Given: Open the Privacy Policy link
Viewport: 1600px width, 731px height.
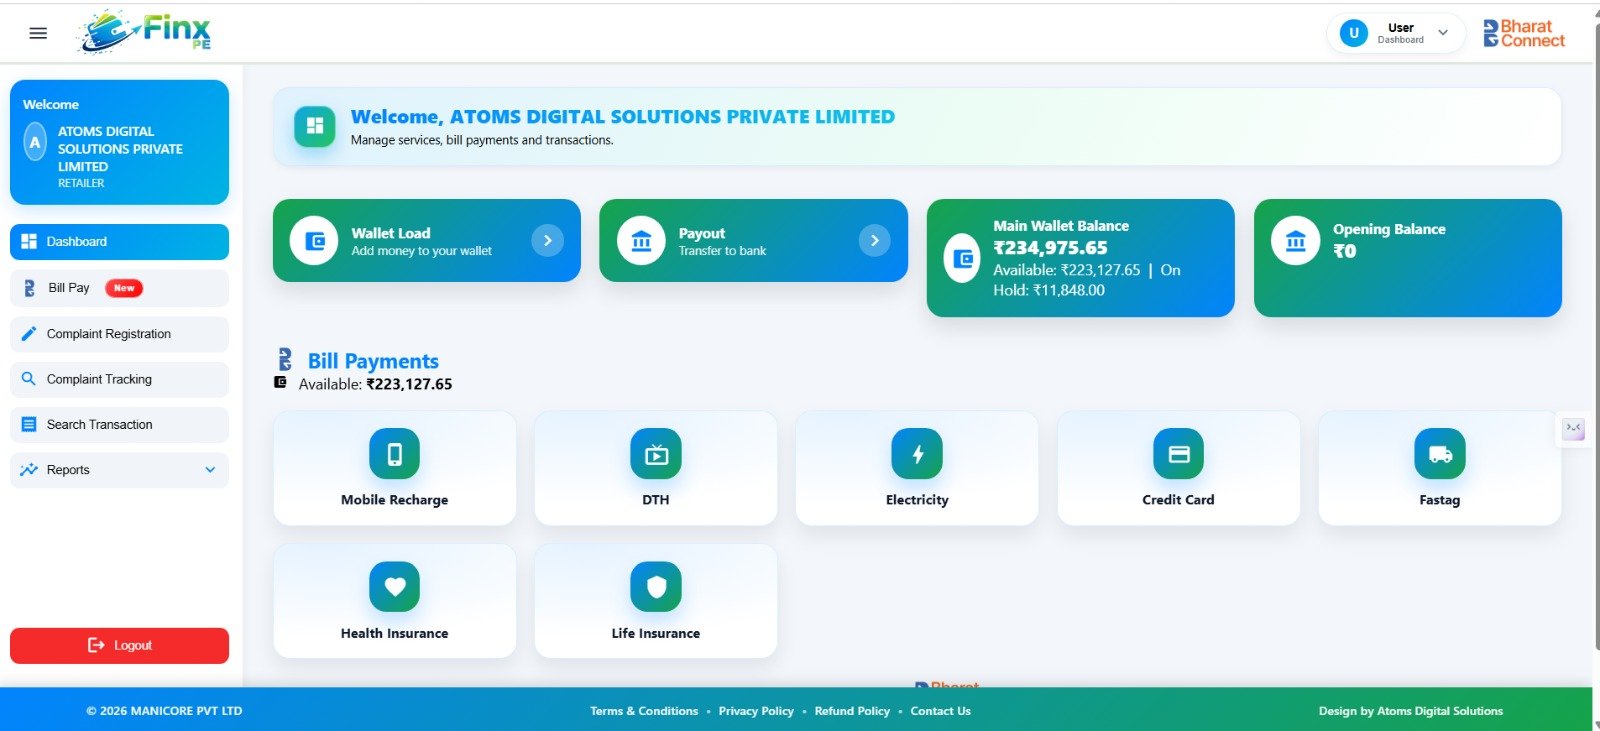Looking at the screenshot, I should coord(756,711).
